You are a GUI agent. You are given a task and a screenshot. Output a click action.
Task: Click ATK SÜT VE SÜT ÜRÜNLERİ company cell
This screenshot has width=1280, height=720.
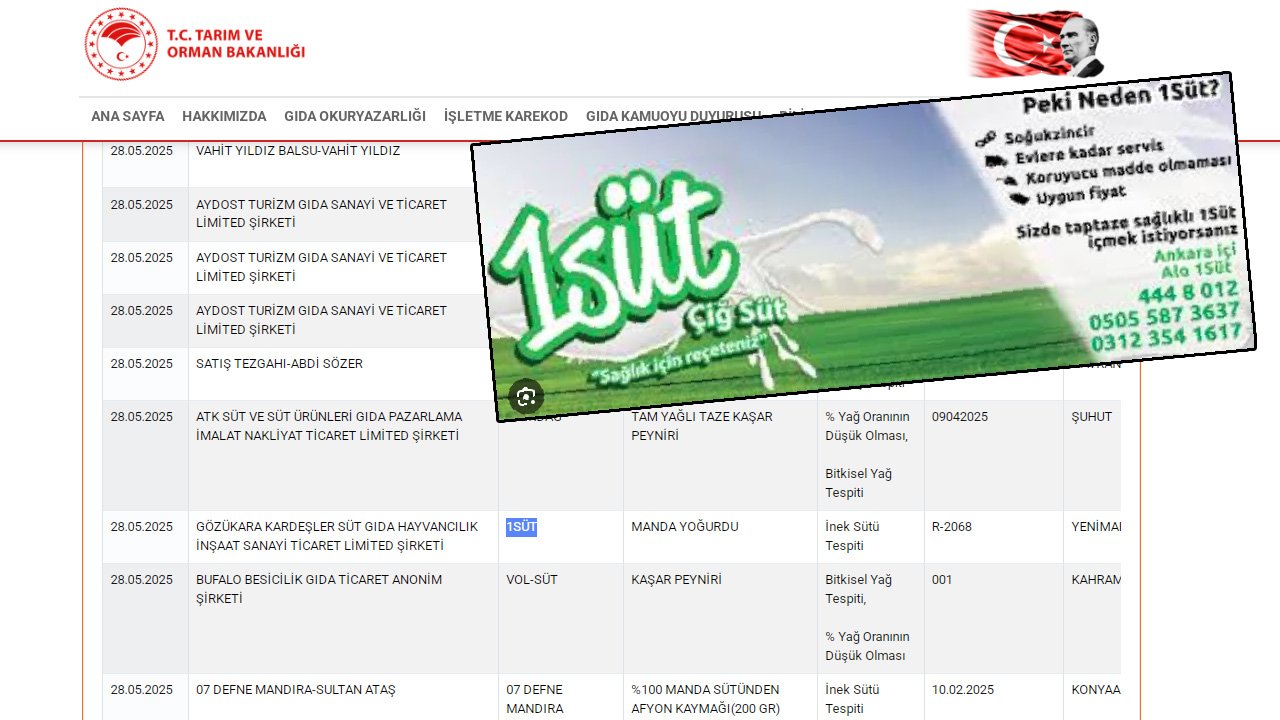(343, 456)
